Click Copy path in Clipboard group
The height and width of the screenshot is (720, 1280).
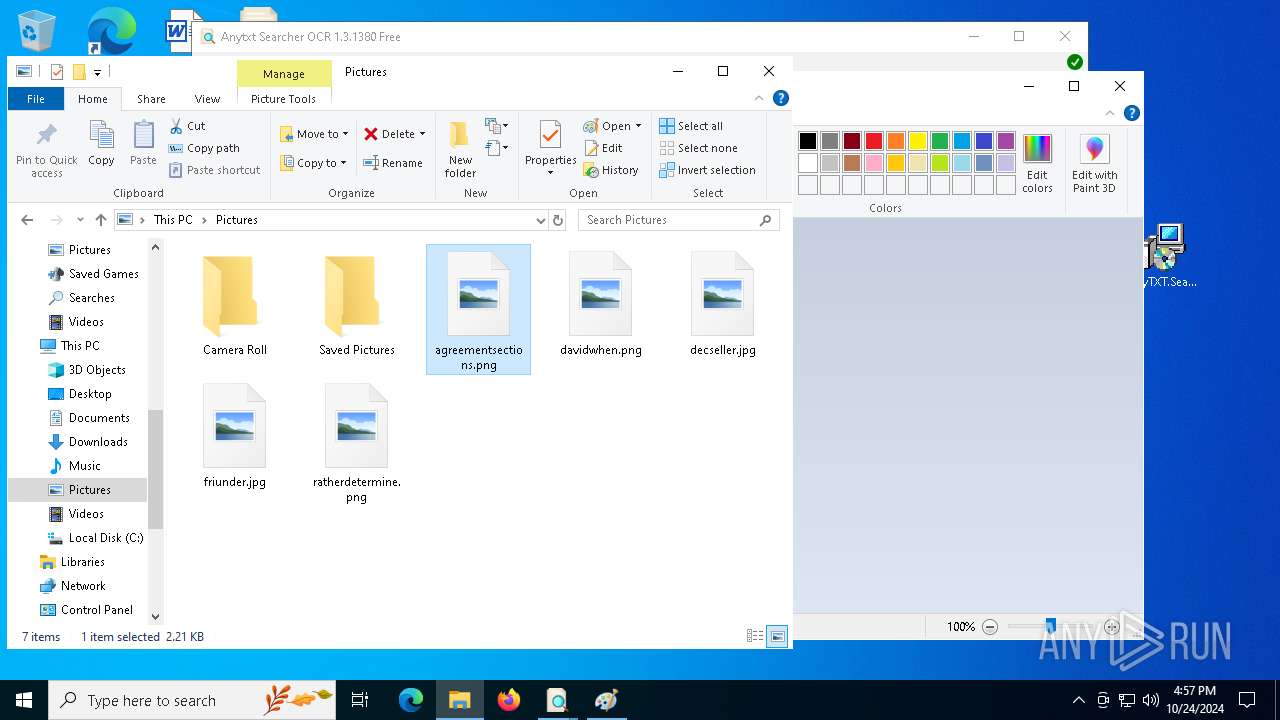[x=204, y=148]
